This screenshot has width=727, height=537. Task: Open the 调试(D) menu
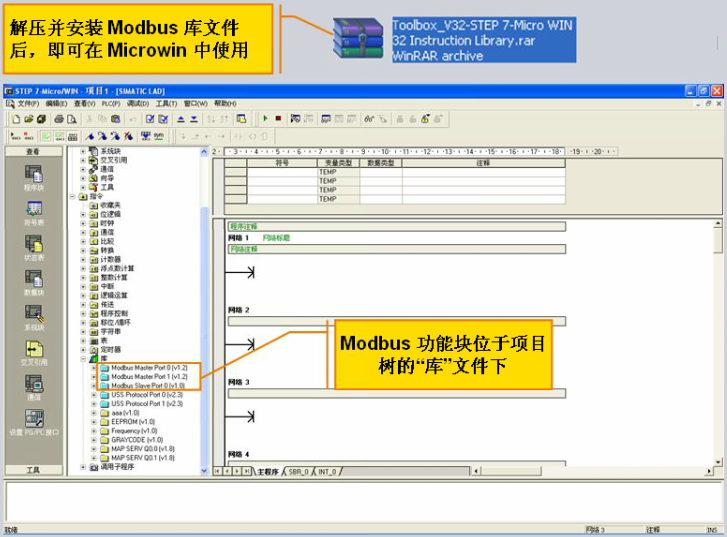(x=138, y=103)
